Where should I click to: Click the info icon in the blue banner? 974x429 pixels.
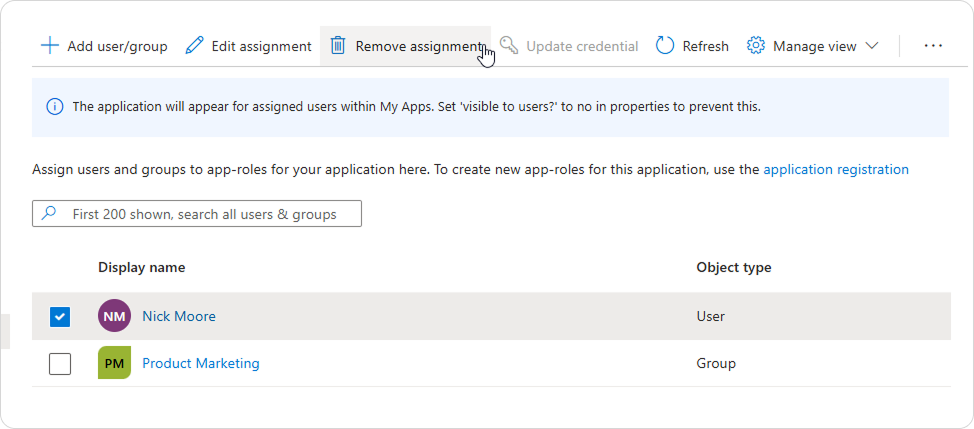pyautogui.click(x=55, y=107)
